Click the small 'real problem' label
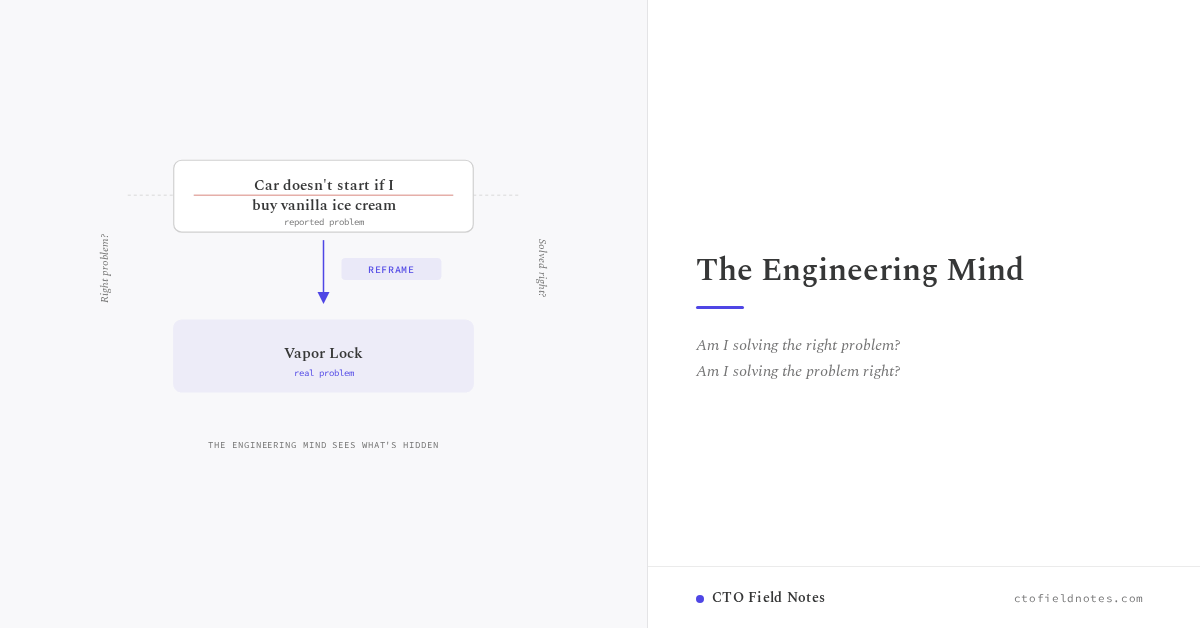Image resolution: width=1200 pixels, height=628 pixels. (324, 373)
